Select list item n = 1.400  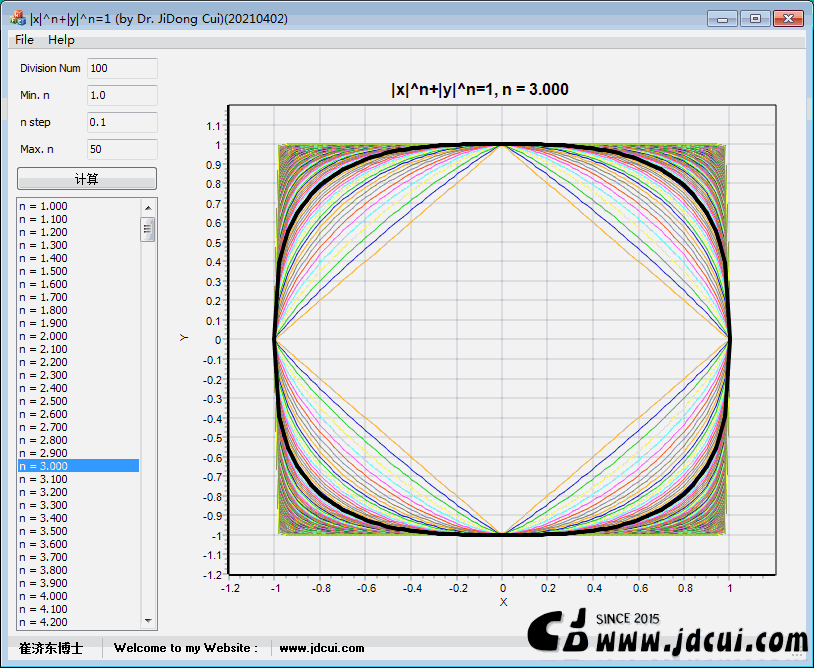coord(78,258)
